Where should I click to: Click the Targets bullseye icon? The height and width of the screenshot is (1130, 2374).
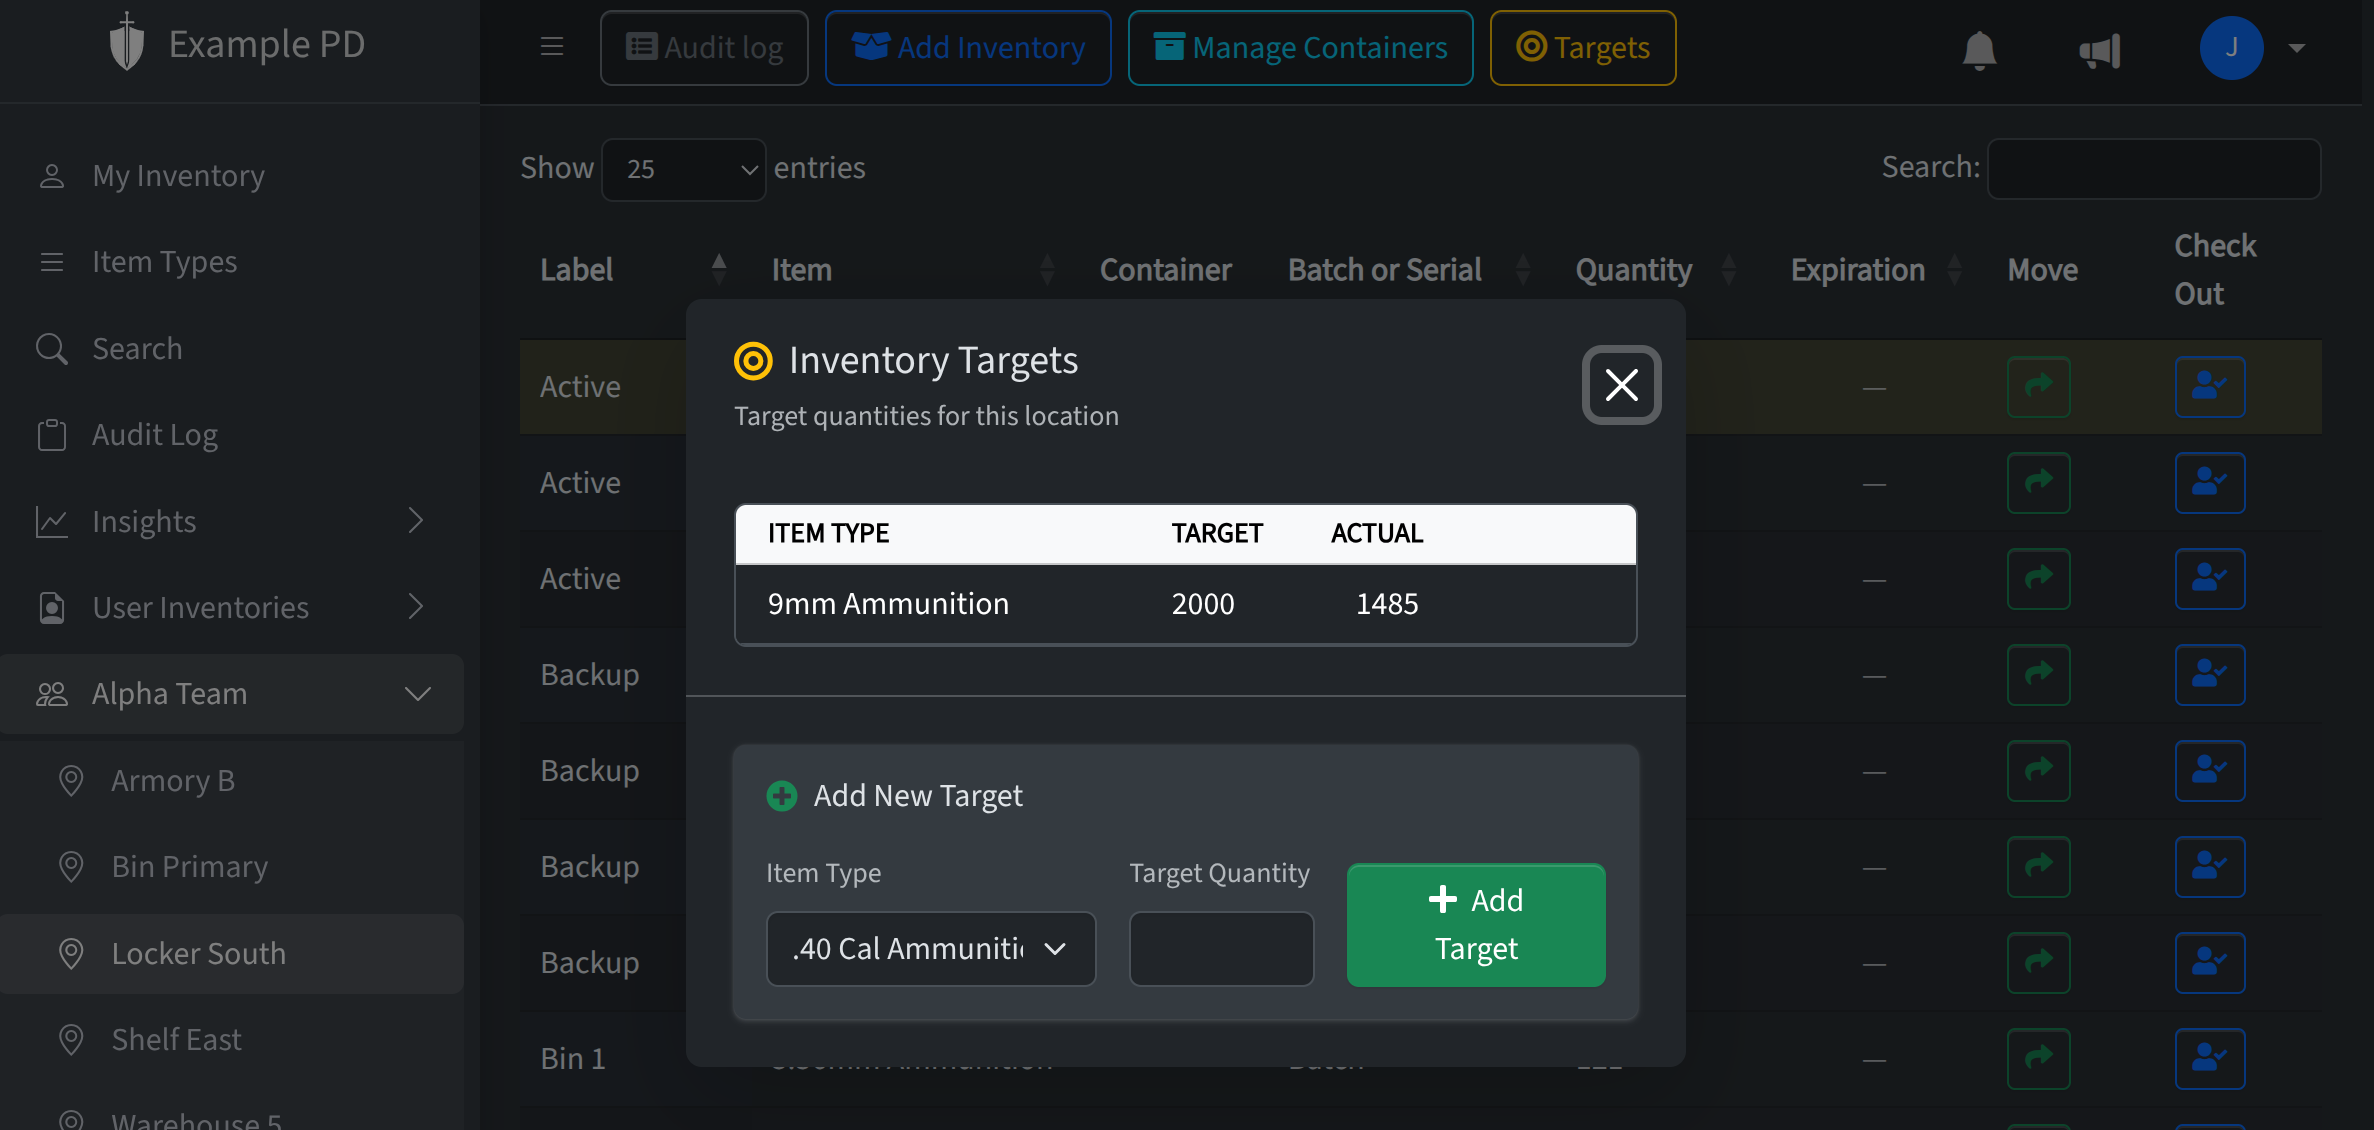tap(1531, 46)
